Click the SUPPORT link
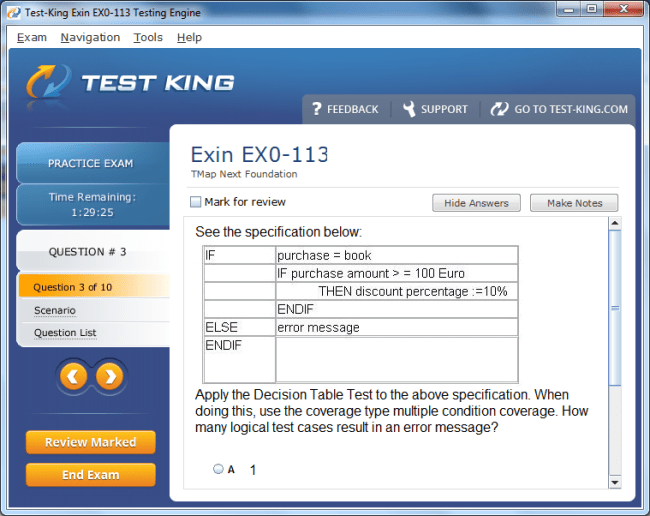Viewport: 650px width, 516px height. [x=444, y=109]
